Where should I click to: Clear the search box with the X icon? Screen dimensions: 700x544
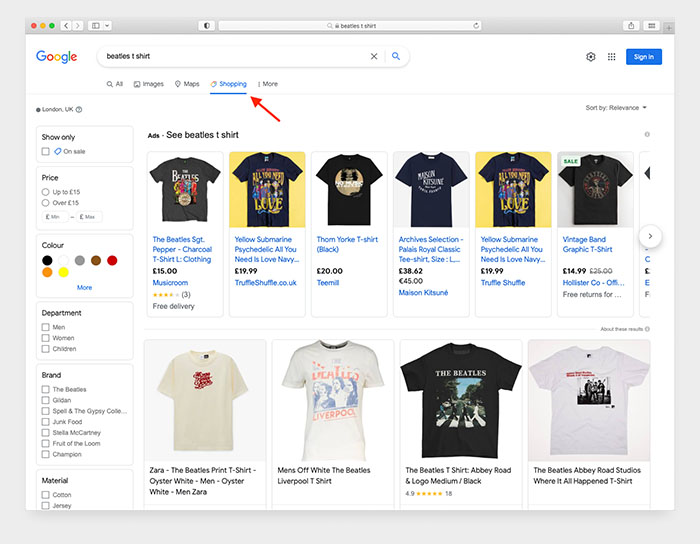coord(374,56)
